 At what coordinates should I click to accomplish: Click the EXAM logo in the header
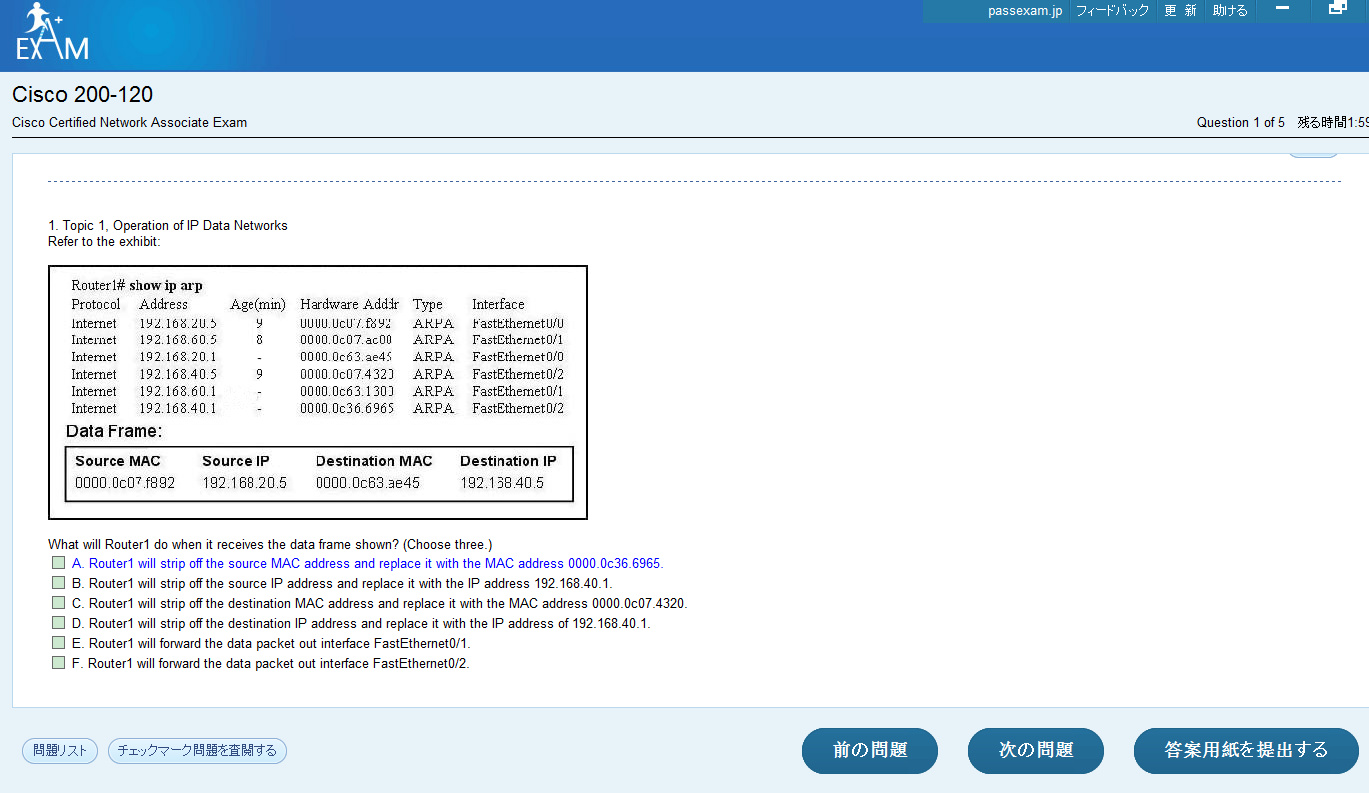[52, 32]
